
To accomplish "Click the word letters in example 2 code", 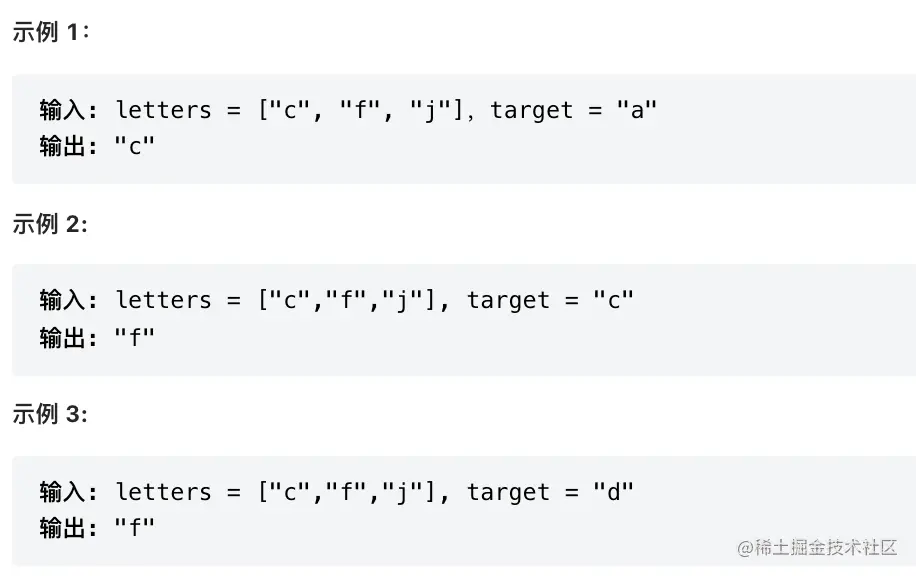I will pyautogui.click(x=163, y=299).
